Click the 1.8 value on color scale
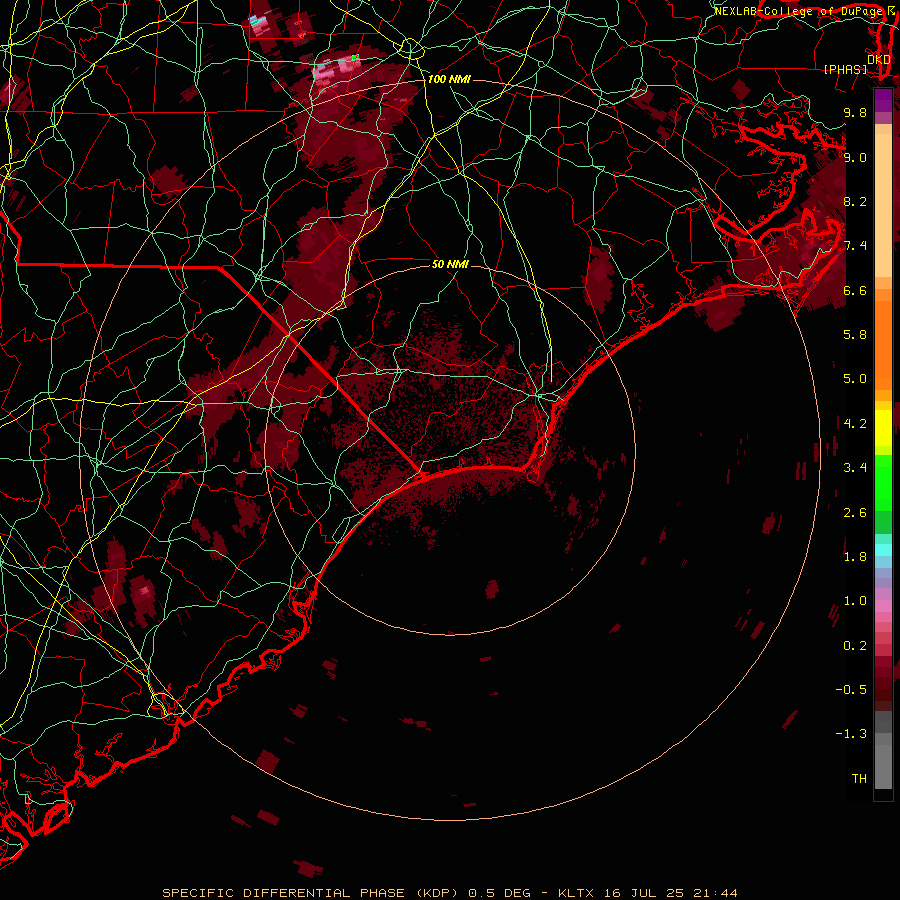This screenshot has height=900, width=900. (x=855, y=557)
